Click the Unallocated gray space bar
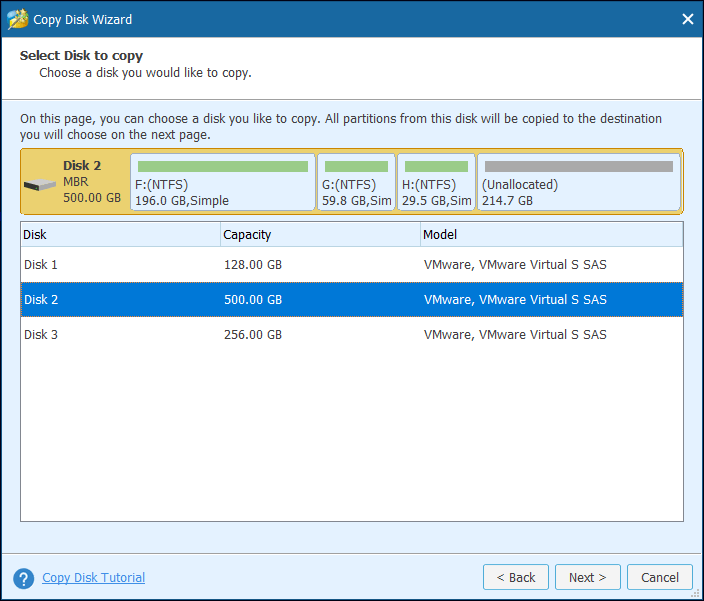 tap(579, 167)
